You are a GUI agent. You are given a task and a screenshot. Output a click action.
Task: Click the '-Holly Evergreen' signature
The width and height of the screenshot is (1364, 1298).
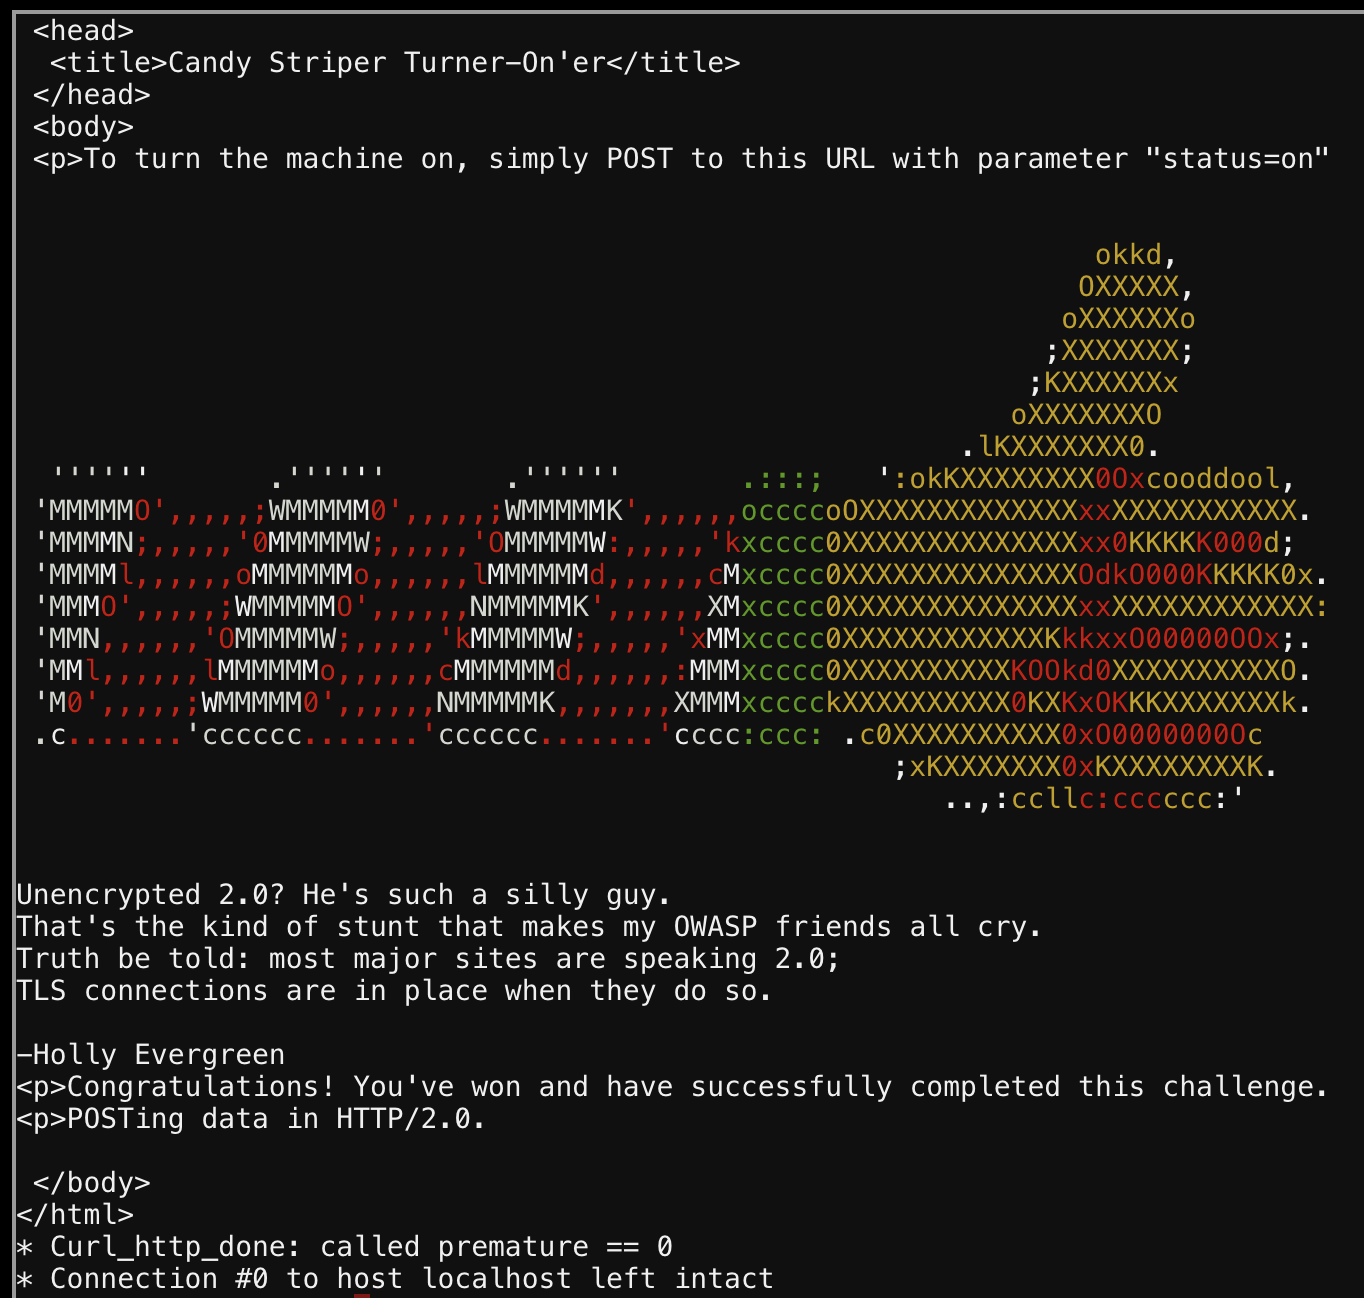pyautogui.click(x=151, y=1055)
